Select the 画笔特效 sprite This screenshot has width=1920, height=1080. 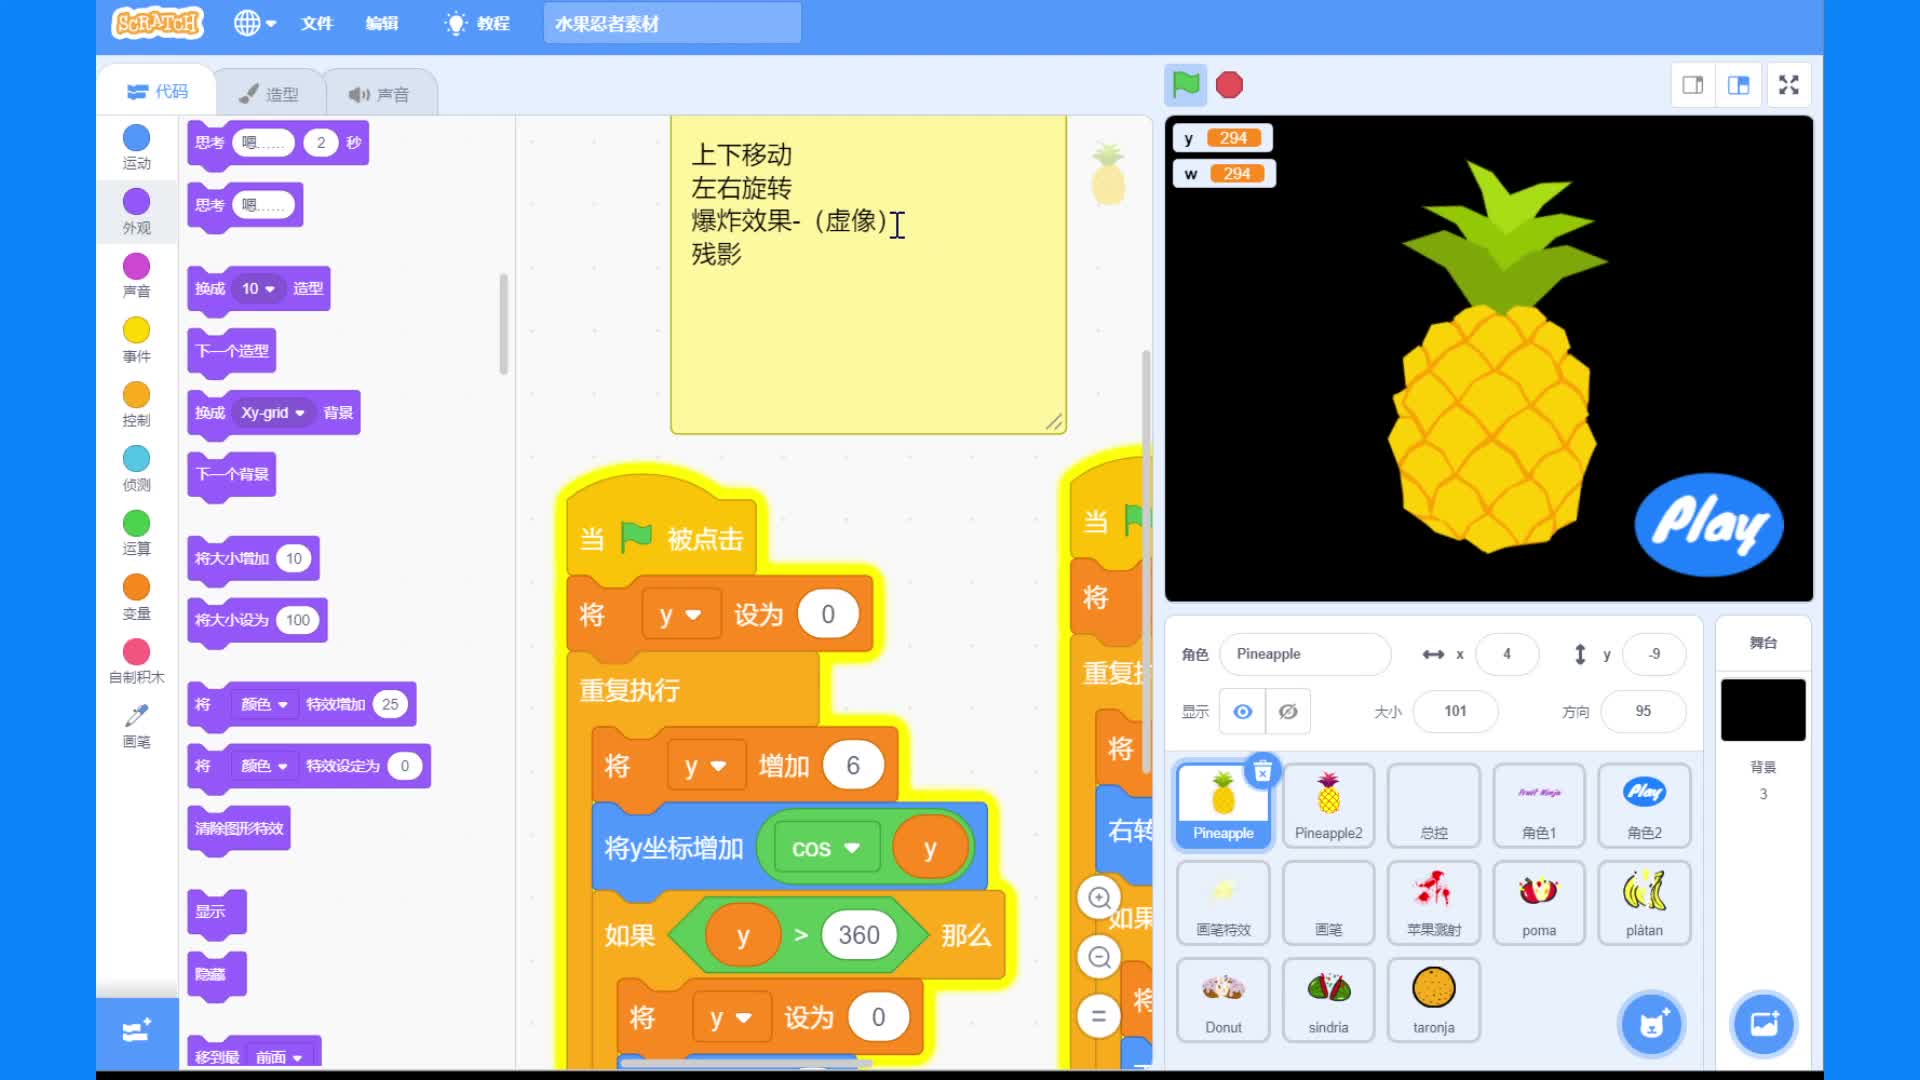click(1223, 903)
